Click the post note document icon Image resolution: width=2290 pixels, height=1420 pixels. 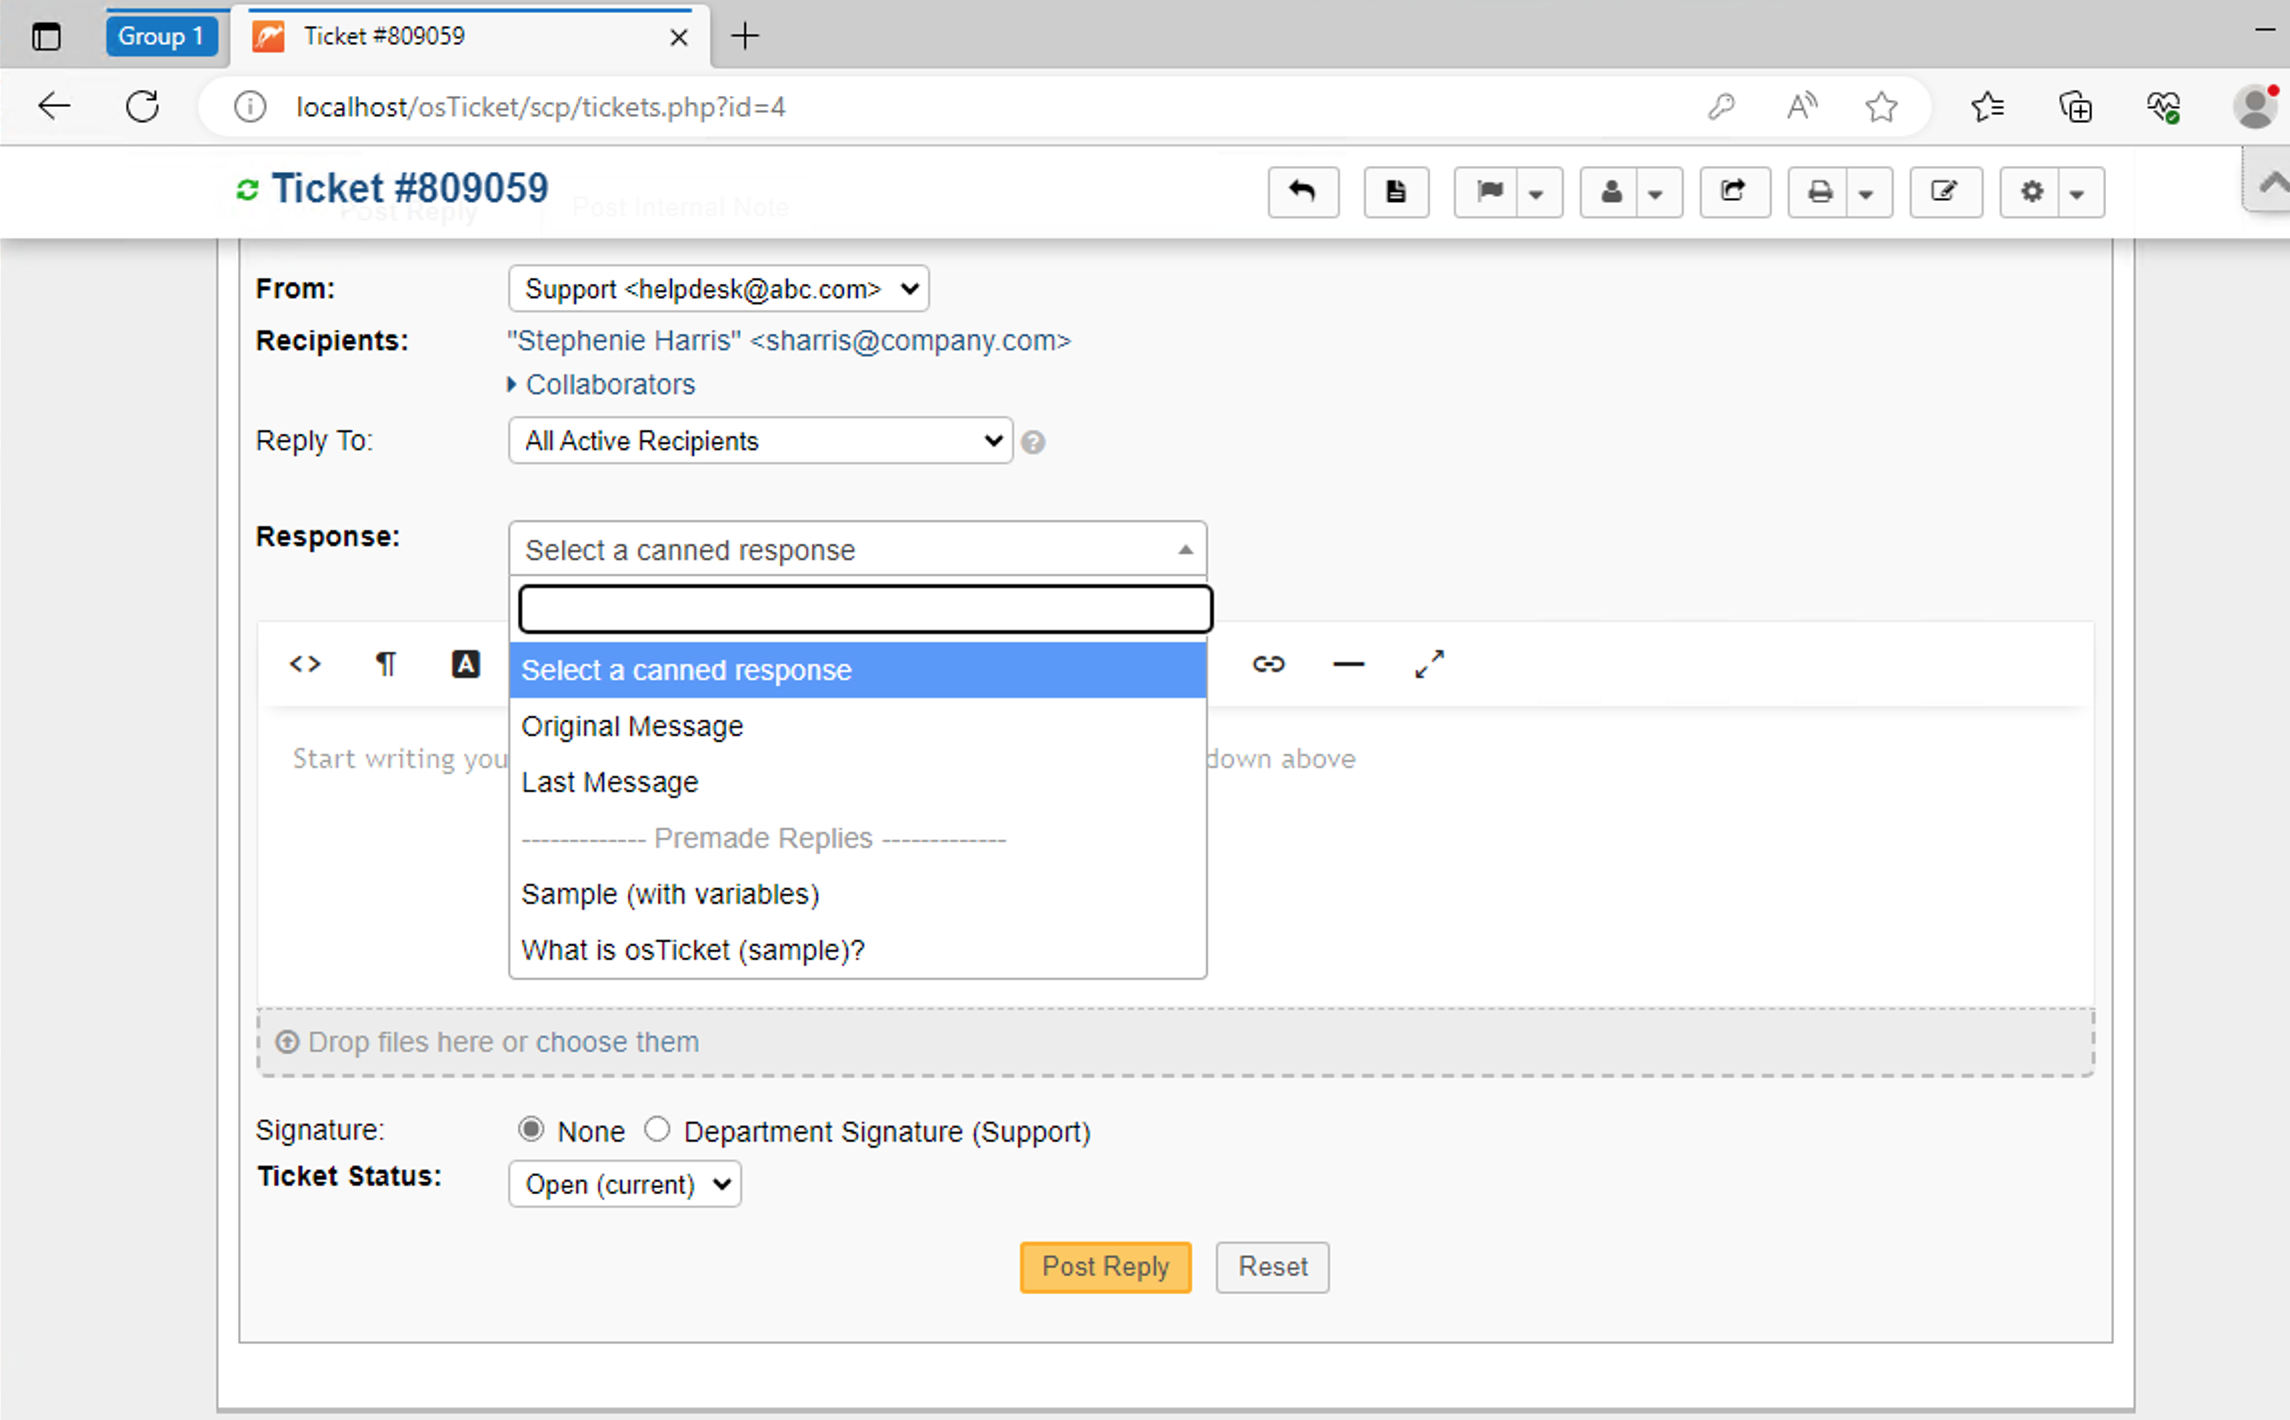[1395, 191]
